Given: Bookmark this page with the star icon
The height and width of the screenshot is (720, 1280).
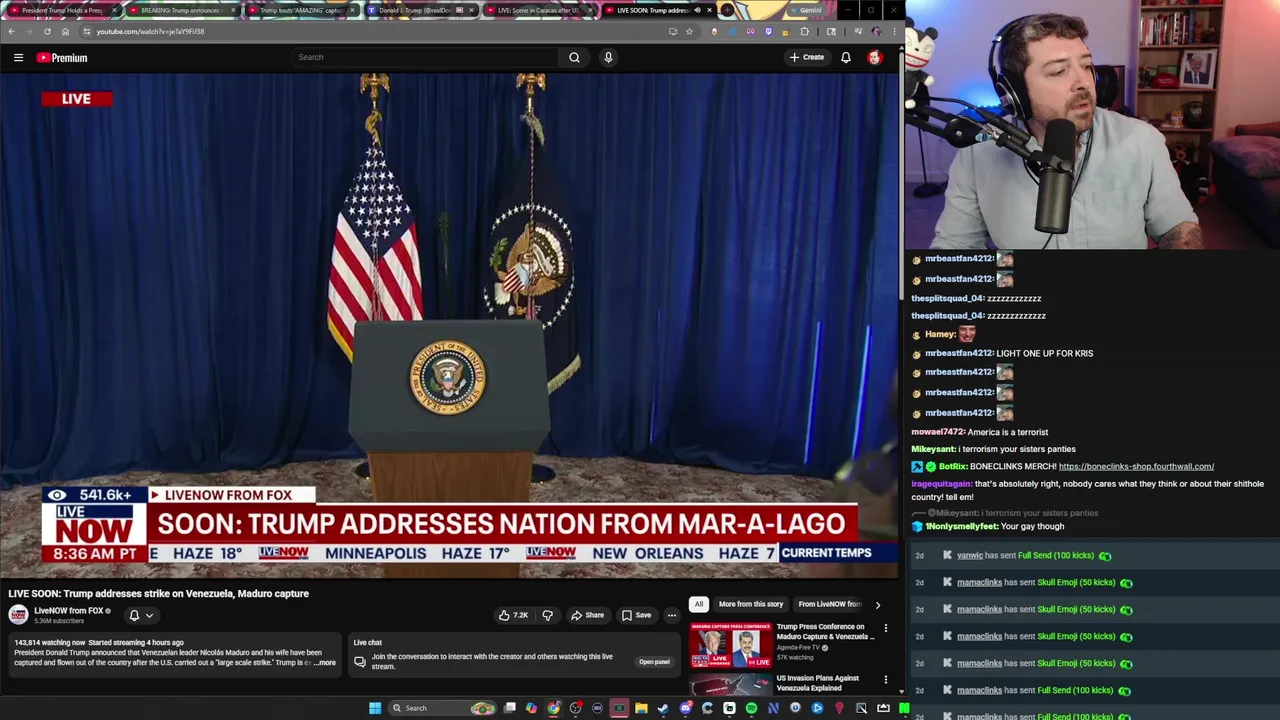Looking at the screenshot, I should pyautogui.click(x=689, y=31).
